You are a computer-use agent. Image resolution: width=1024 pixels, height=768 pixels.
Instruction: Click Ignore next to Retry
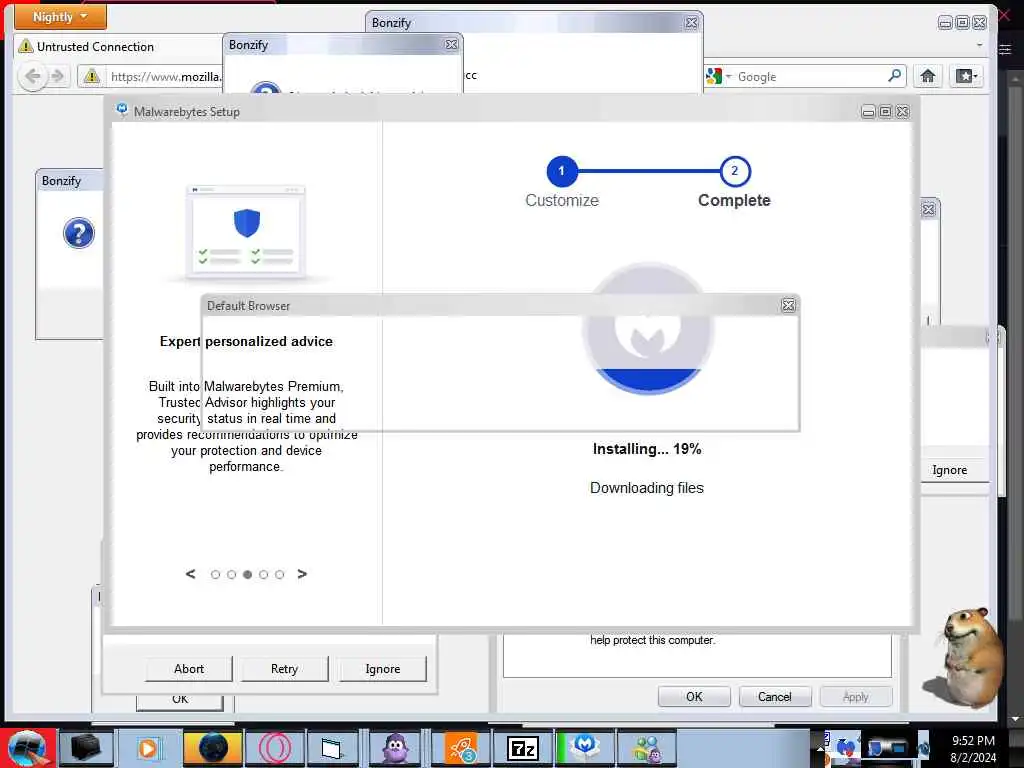383,669
